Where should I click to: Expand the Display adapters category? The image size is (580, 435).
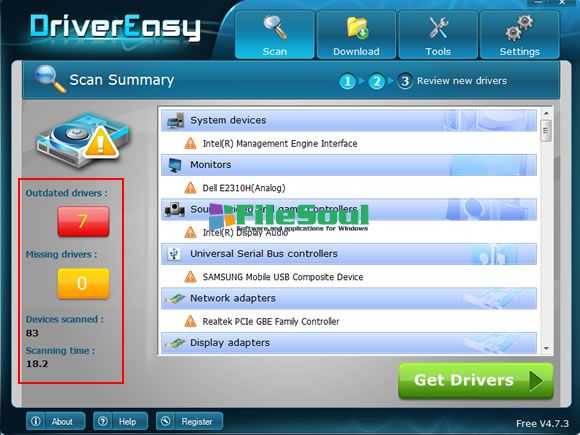coord(349,343)
